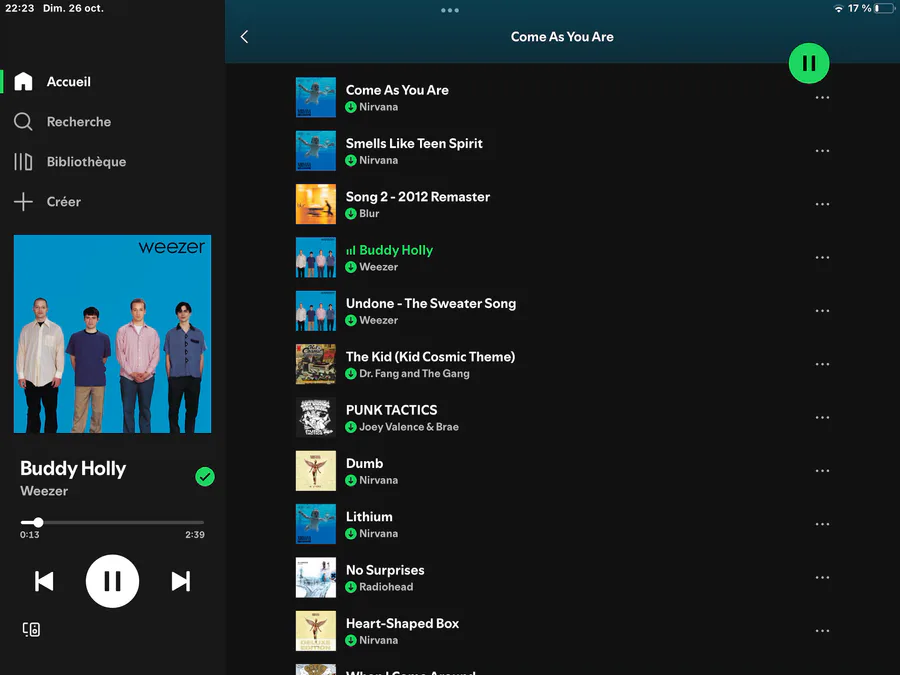Image resolution: width=900 pixels, height=675 pixels.
Task: Open the connect to device icon
Action: [x=32, y=629]
